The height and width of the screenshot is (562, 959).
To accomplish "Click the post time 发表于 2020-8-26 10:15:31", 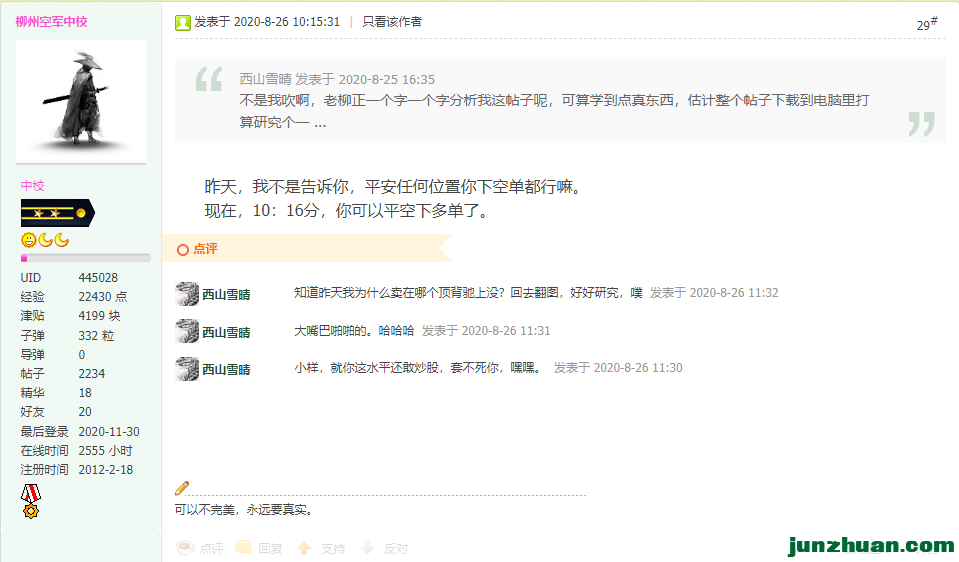I will [x=267, y=22].
